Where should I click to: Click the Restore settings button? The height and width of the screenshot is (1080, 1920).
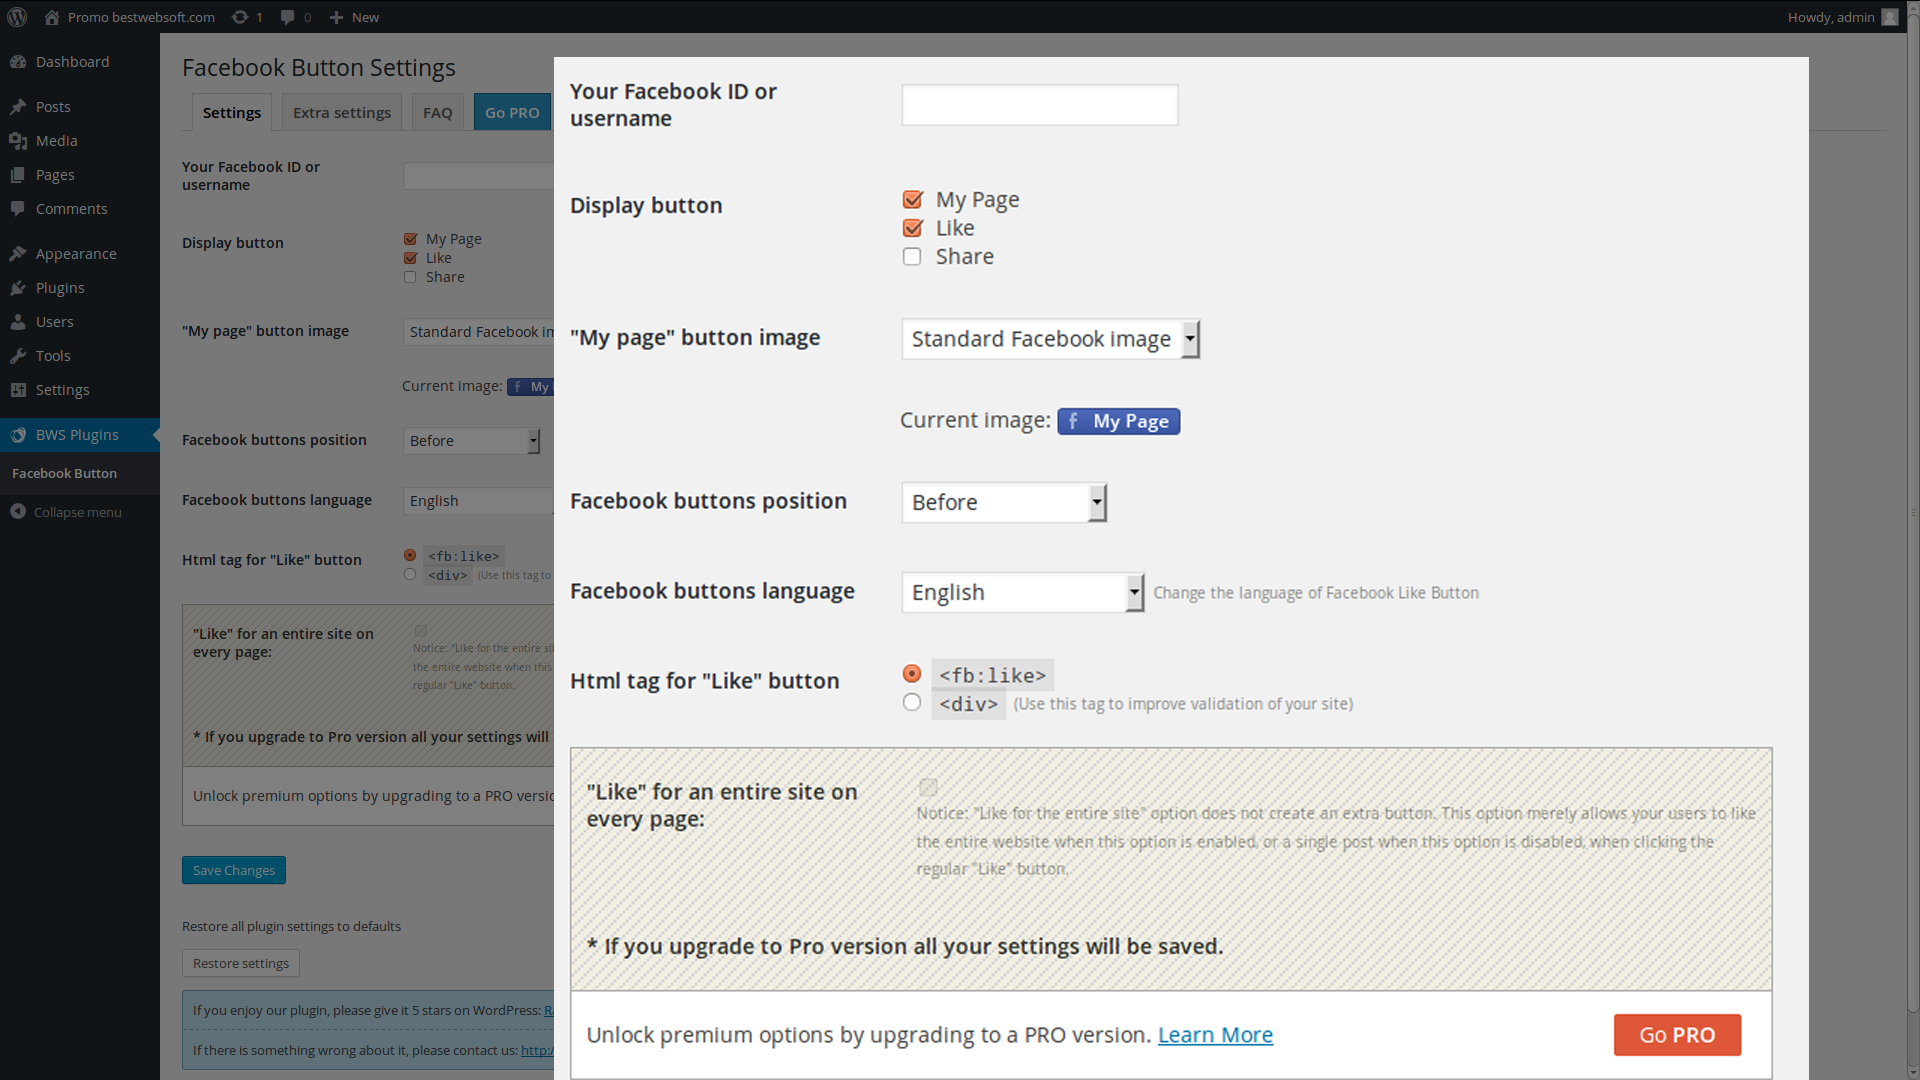241,963
